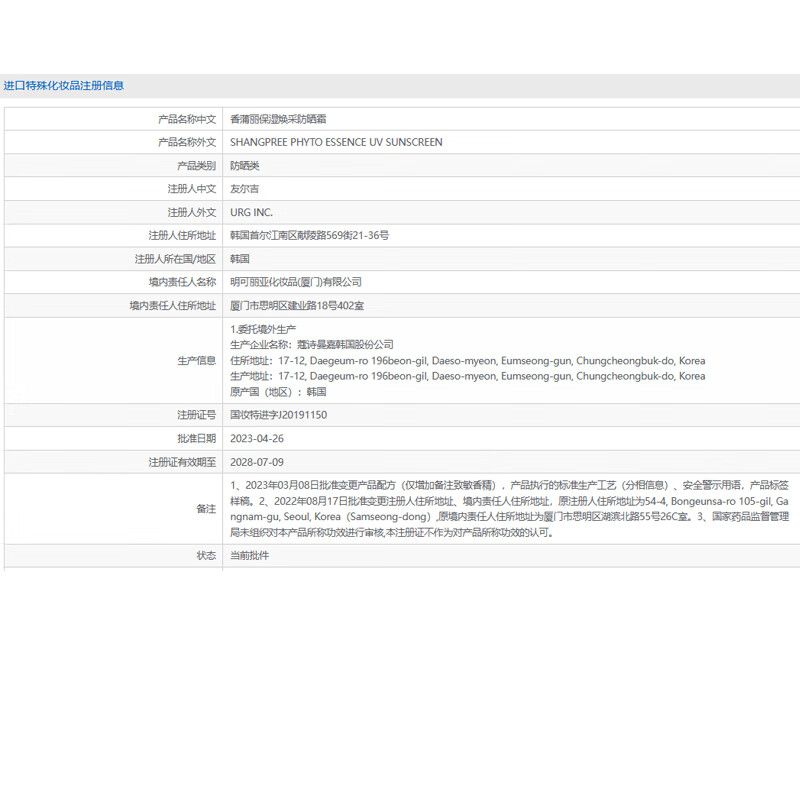Click the URG INC. value
Viewport: 800px width, 800px height.
pyautogui.click(x=252, y=212)
